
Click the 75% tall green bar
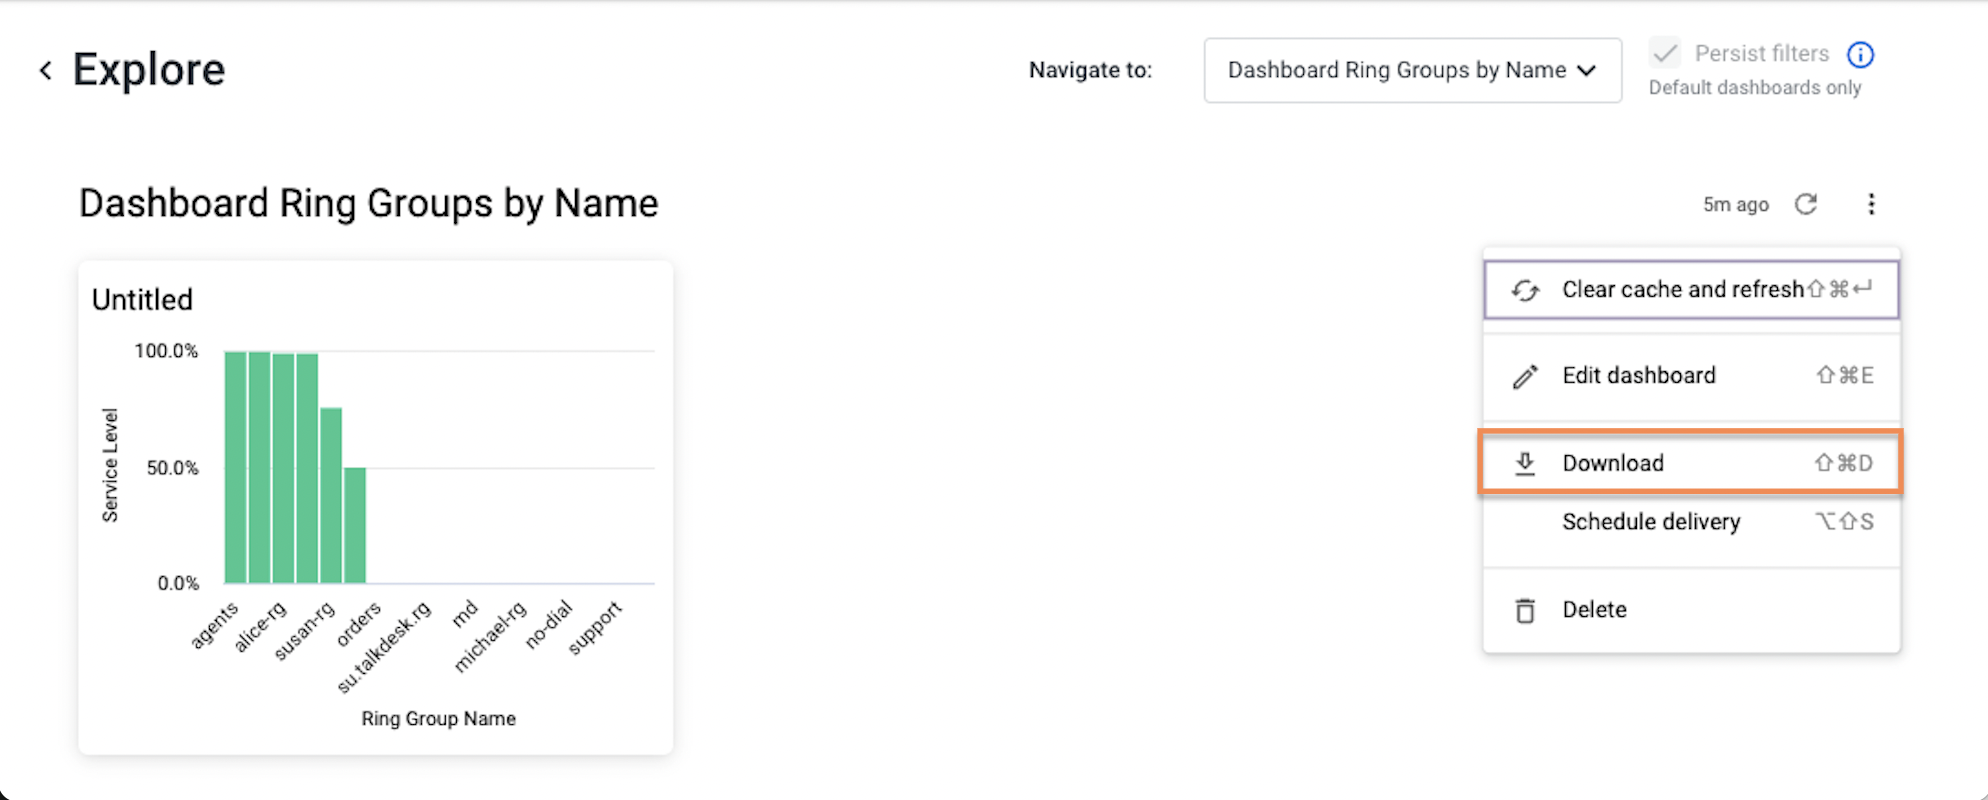pos(331,495)
